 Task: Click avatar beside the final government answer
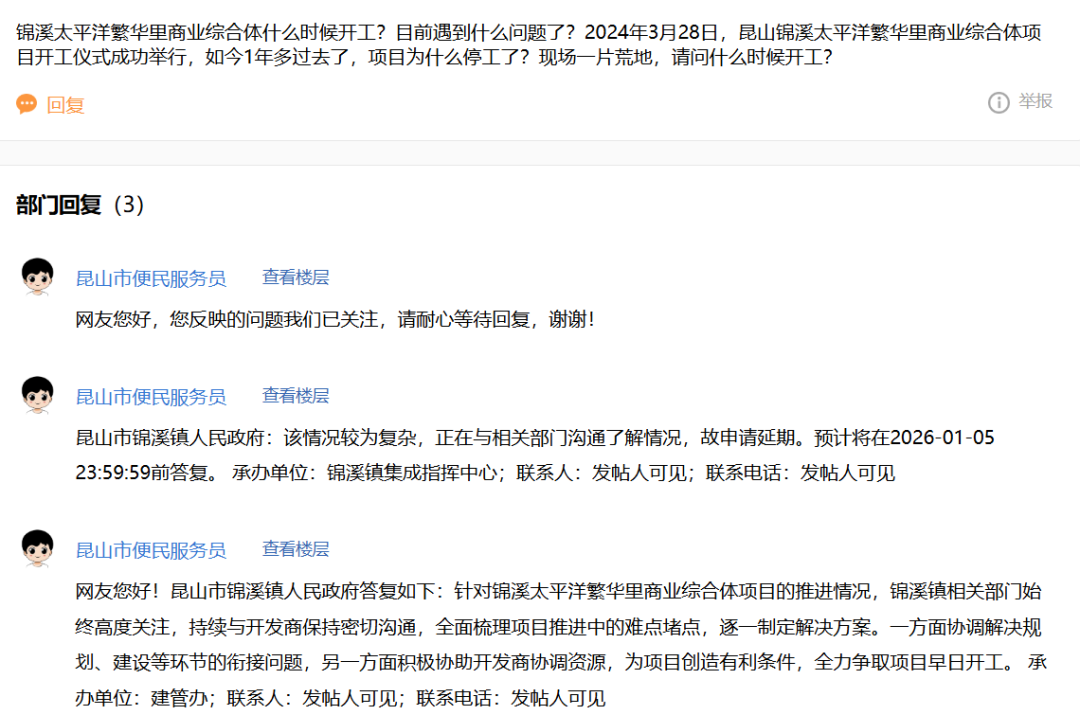pyautogui.click(x=37, y=549)
